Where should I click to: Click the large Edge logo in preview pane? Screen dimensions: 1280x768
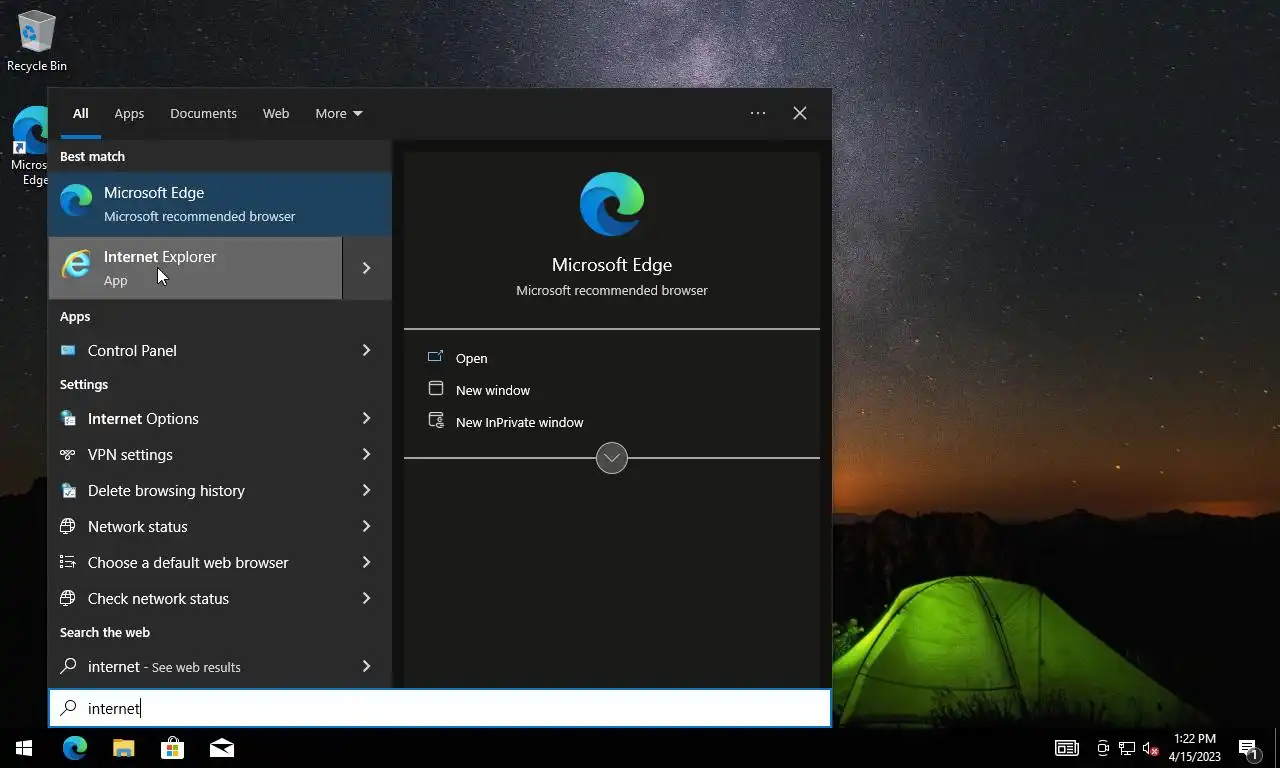(612, 204)
